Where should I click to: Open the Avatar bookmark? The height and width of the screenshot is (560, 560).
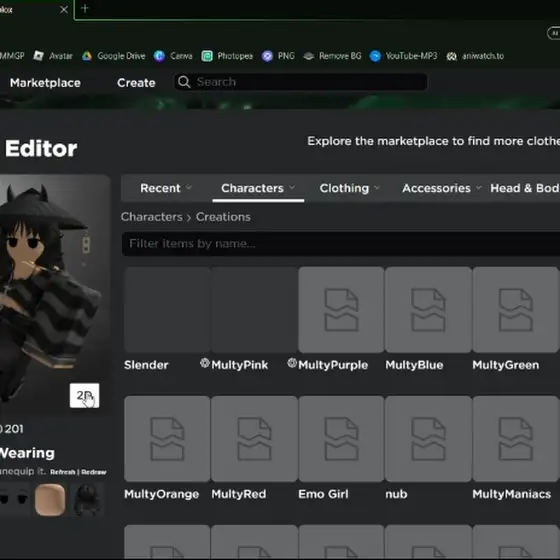coord(53,56)
